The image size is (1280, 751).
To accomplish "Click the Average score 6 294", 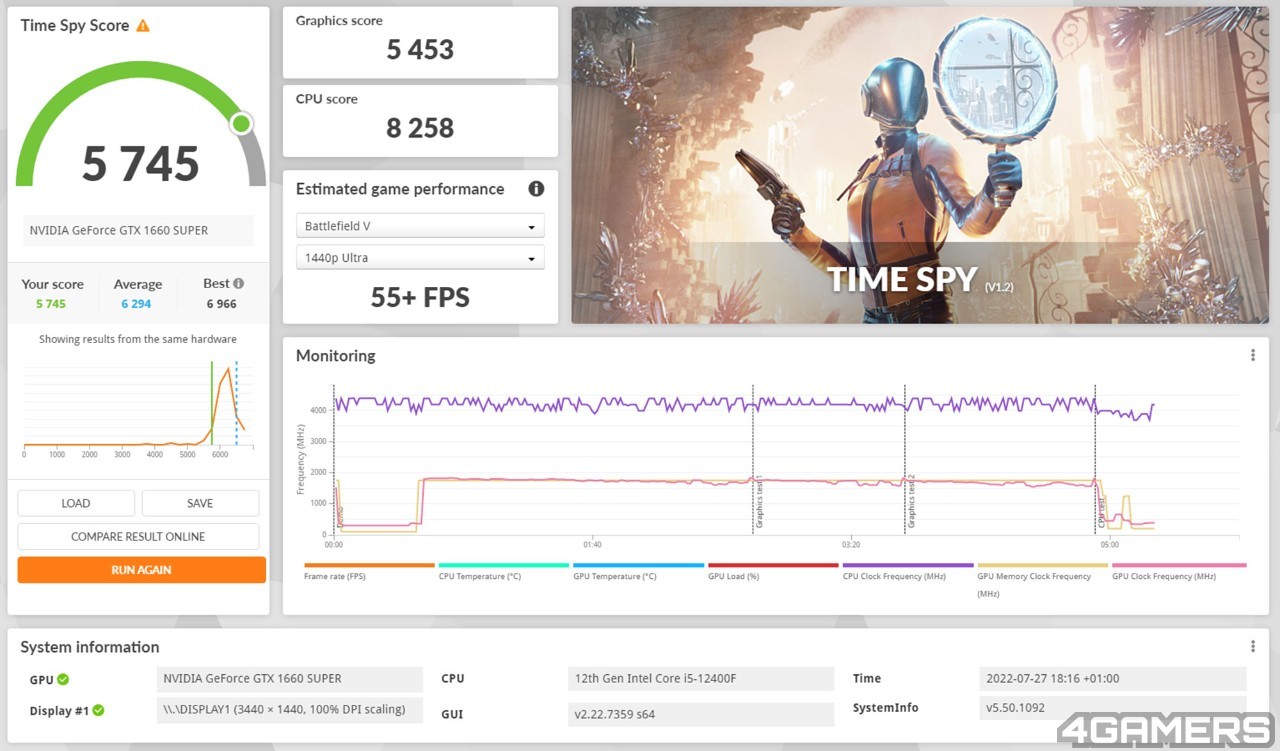I will click(x=137, y=304).
